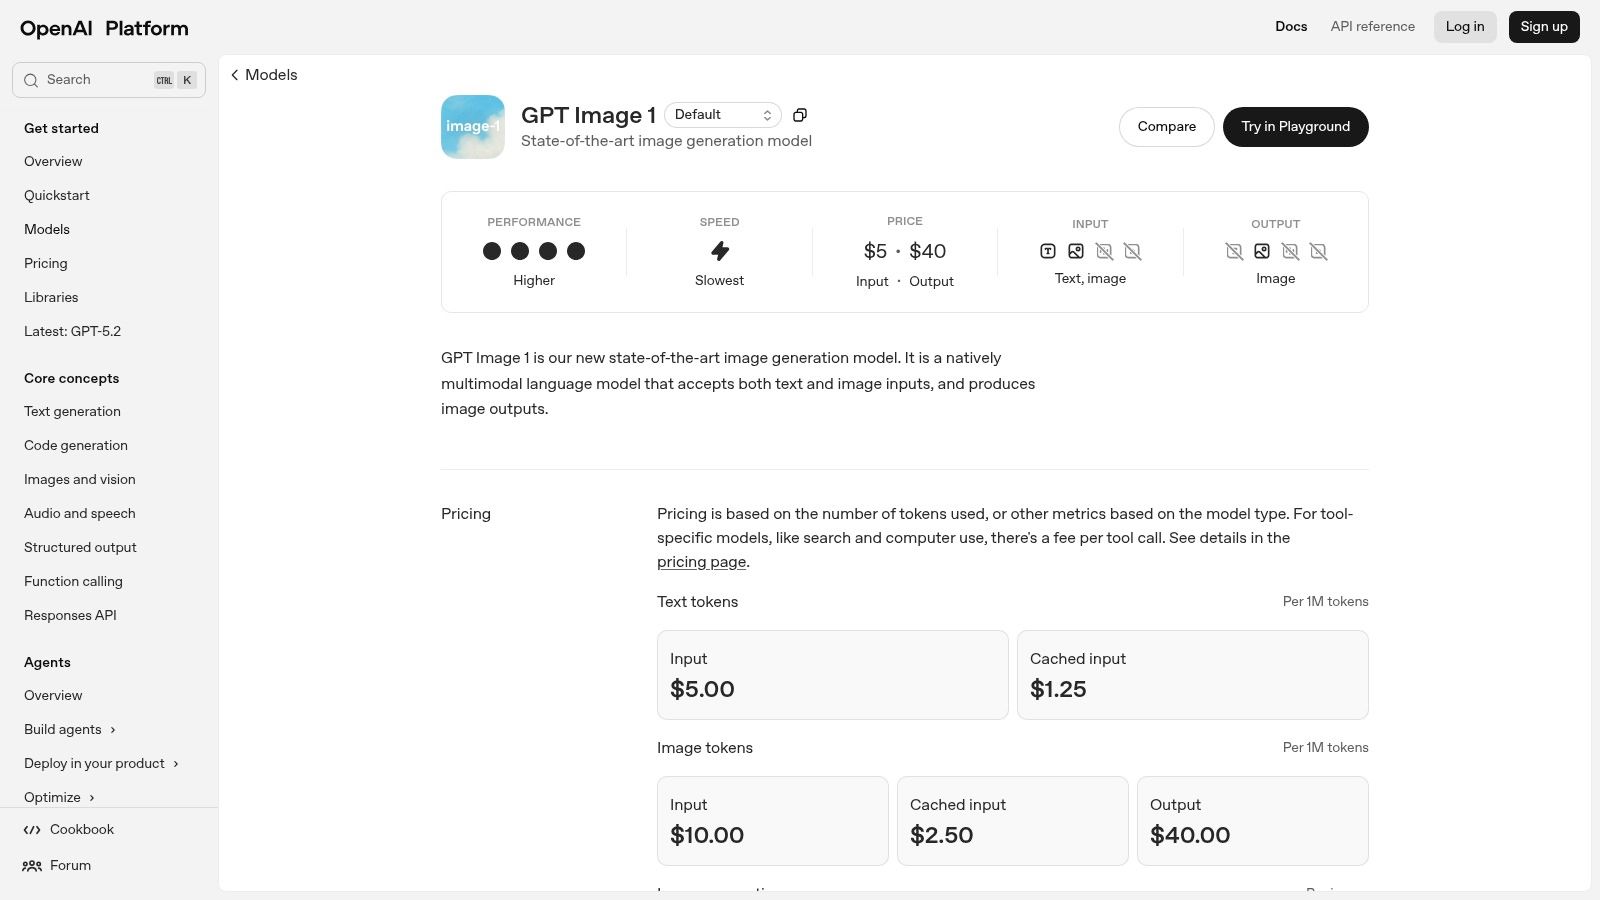Click the GPT Image 1 model thumbnail
Viewport: 1600px width, 900px height.
pyautogui.click(x=472, y=126)
